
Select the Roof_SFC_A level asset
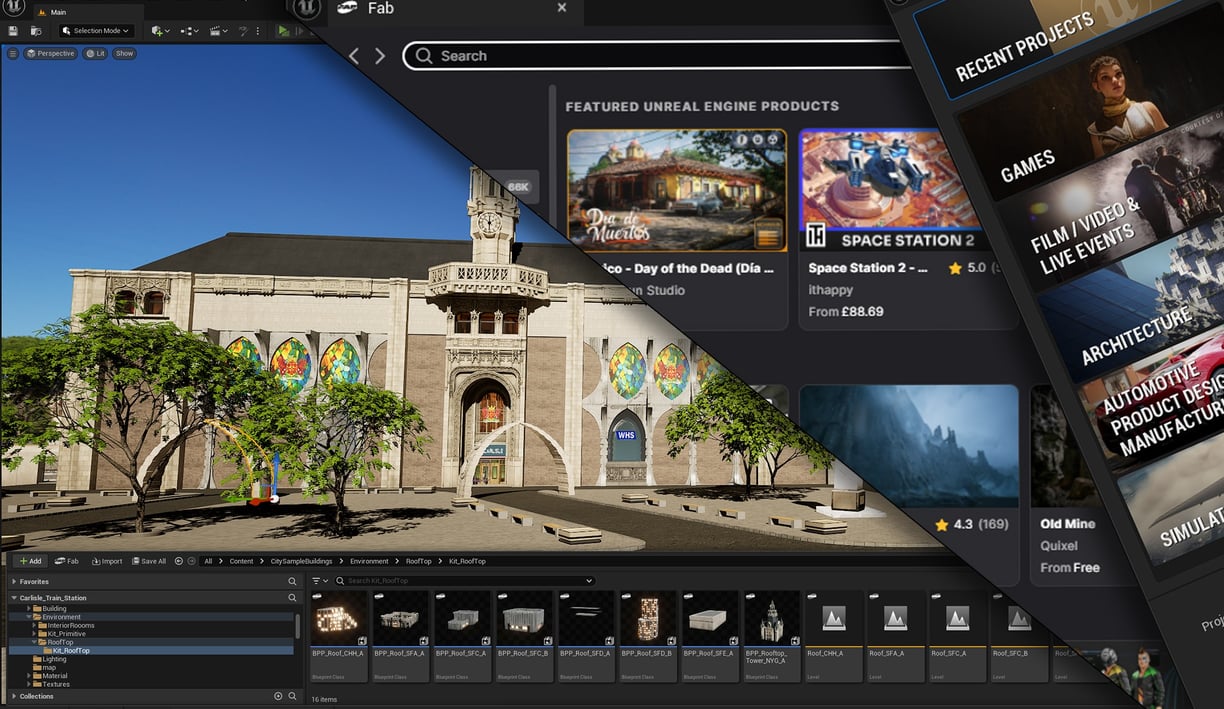(959, 636)
